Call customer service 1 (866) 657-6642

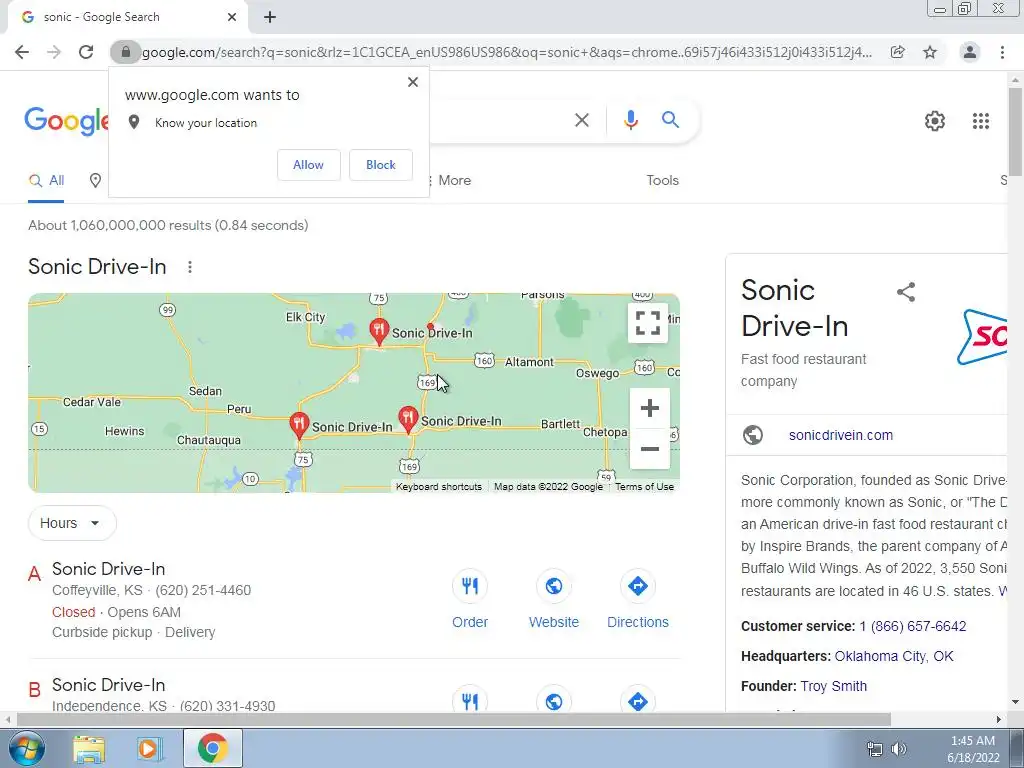point(912,626)
